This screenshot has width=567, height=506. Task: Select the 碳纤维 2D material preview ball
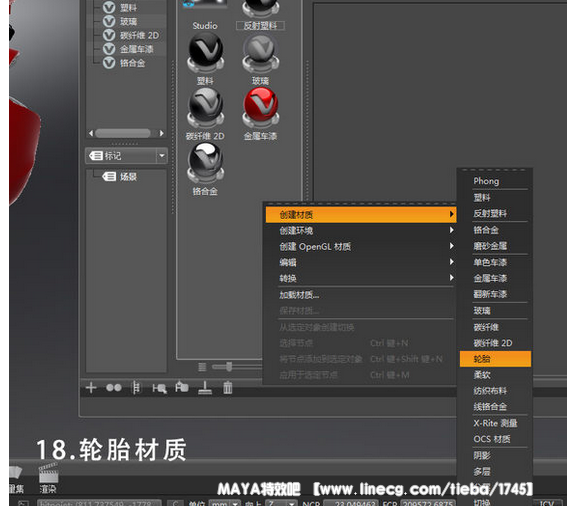205,108
